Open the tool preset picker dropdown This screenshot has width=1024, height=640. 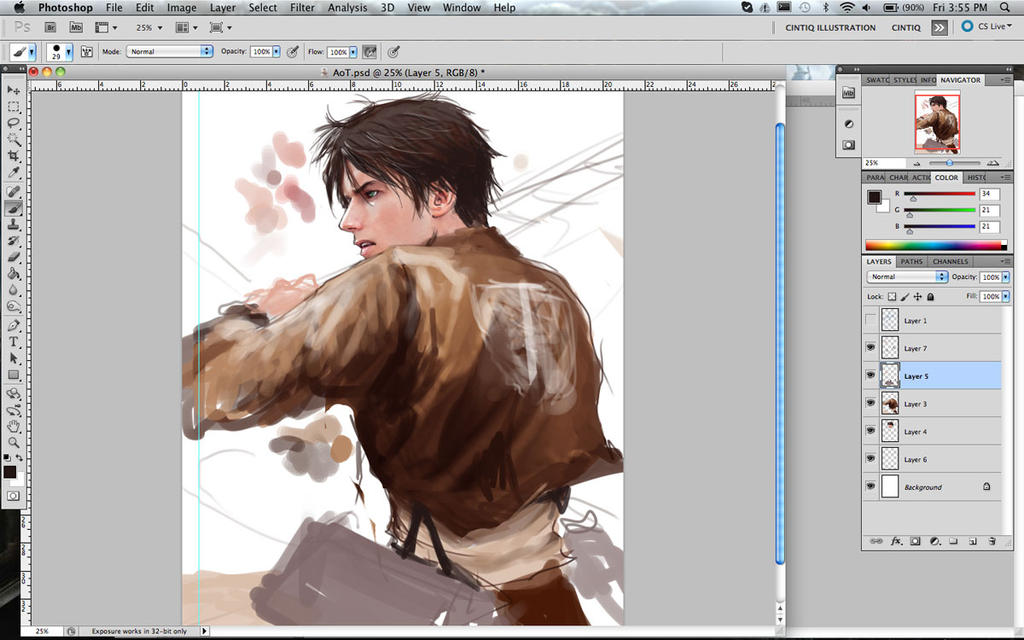click(23, 52)
